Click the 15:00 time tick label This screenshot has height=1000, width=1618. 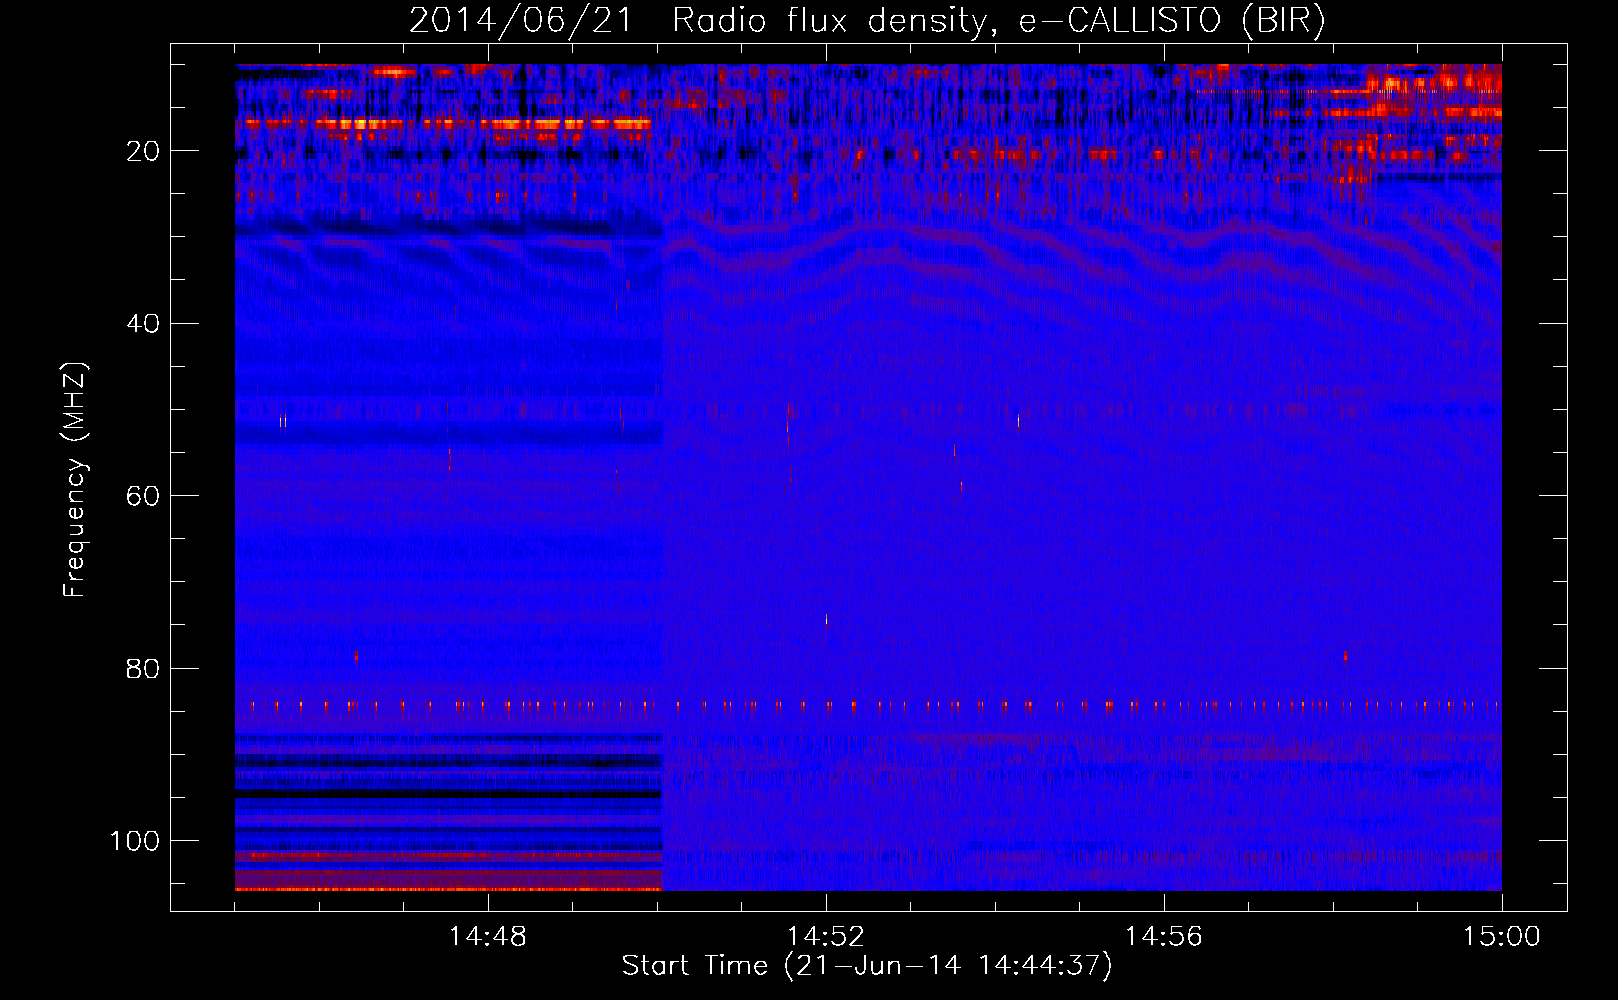pyautogui.click(x=1502, y=936)
